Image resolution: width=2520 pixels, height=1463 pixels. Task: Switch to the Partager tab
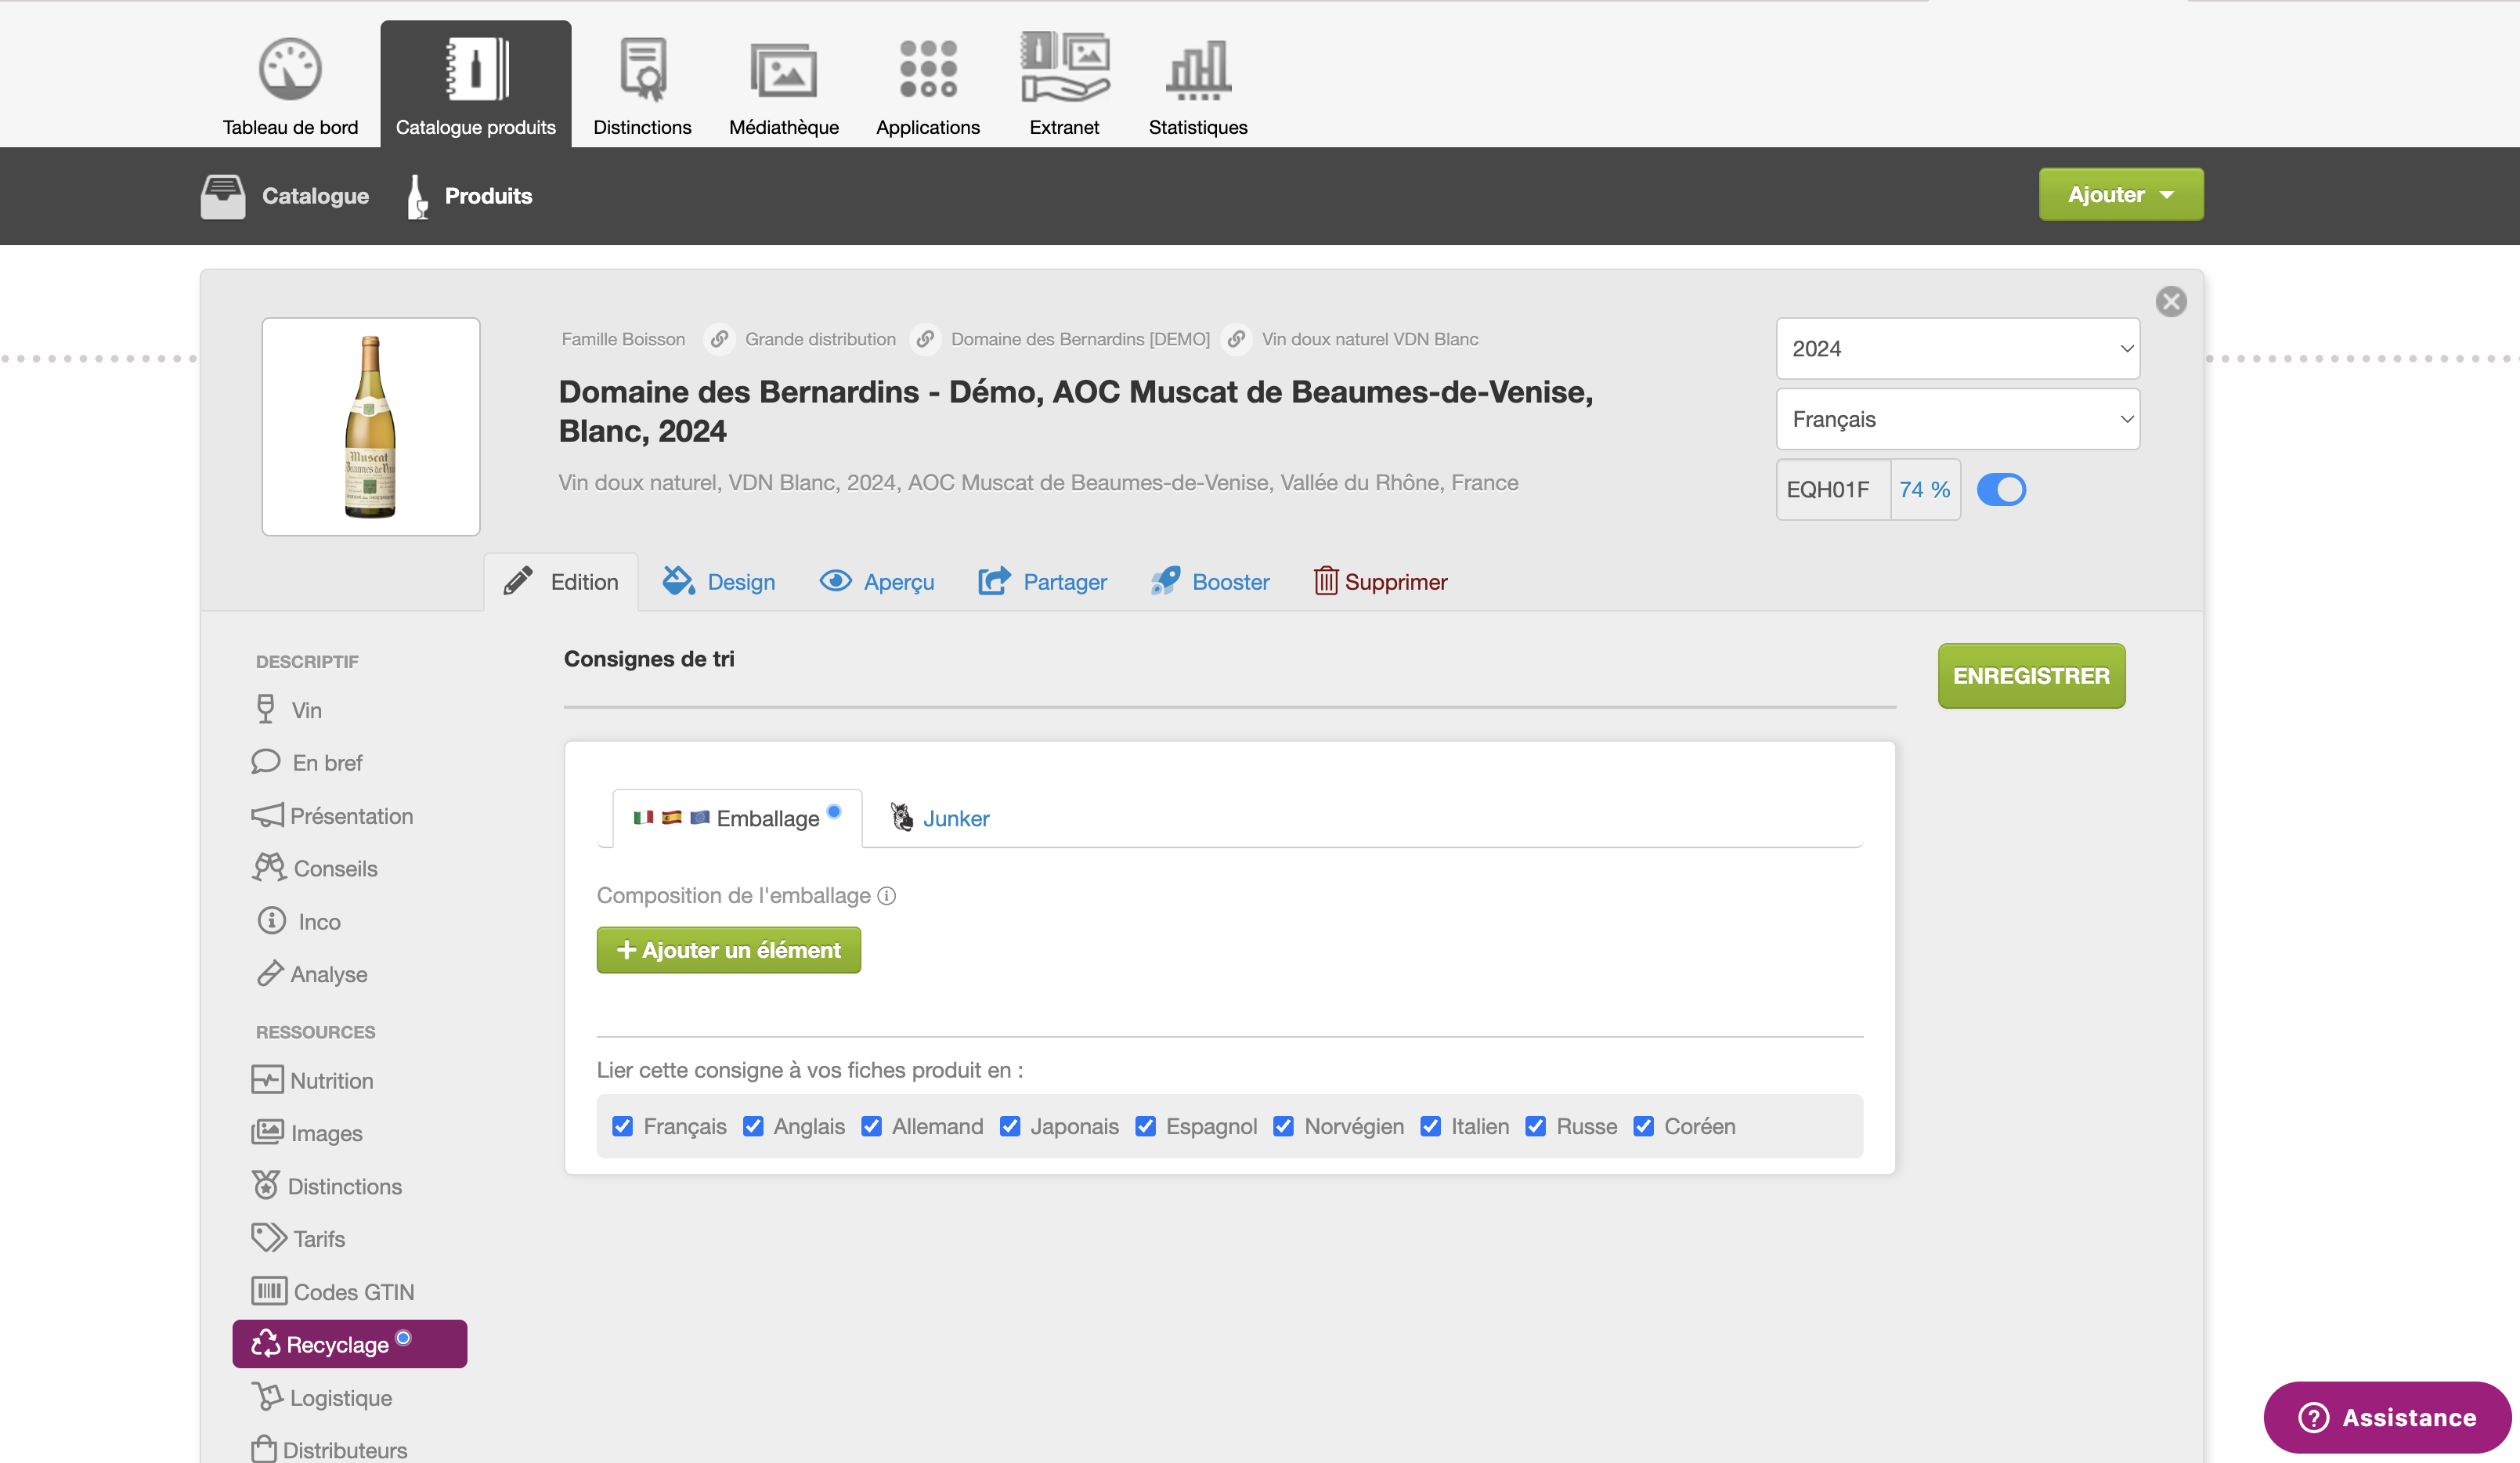1042,582
